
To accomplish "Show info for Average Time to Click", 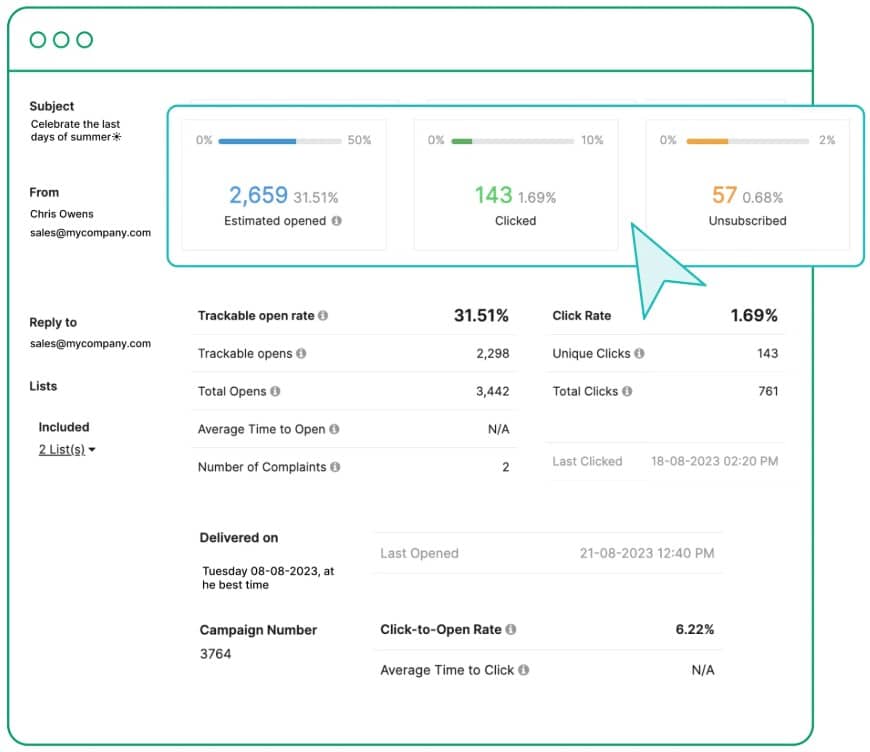I will point(523,670).
